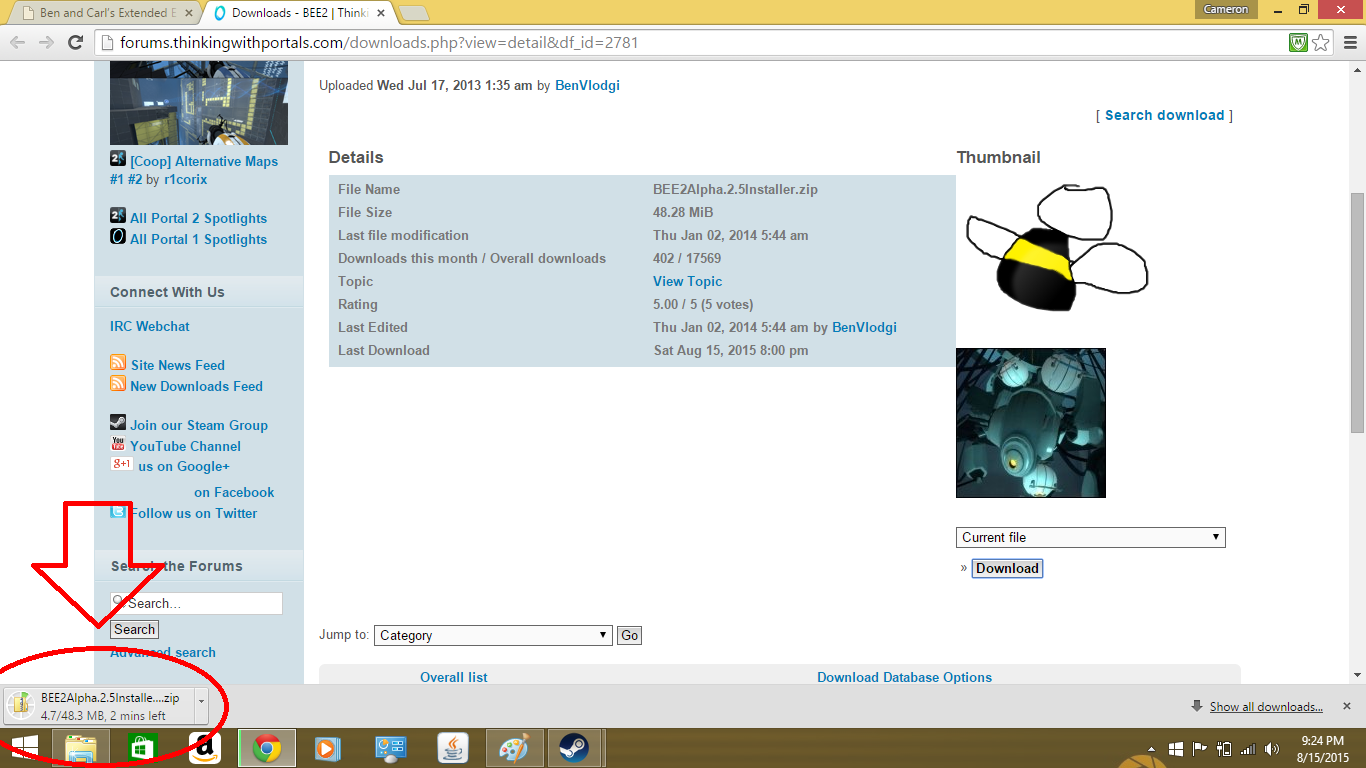Image resolution: width=1366 pixels, height=768 pixels.
Task: Click the zip file icon in downloads bar
Action: click(21, 706)
